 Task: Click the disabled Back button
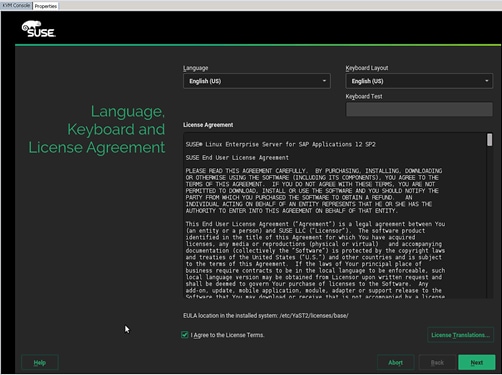click(x=437, y=362)
